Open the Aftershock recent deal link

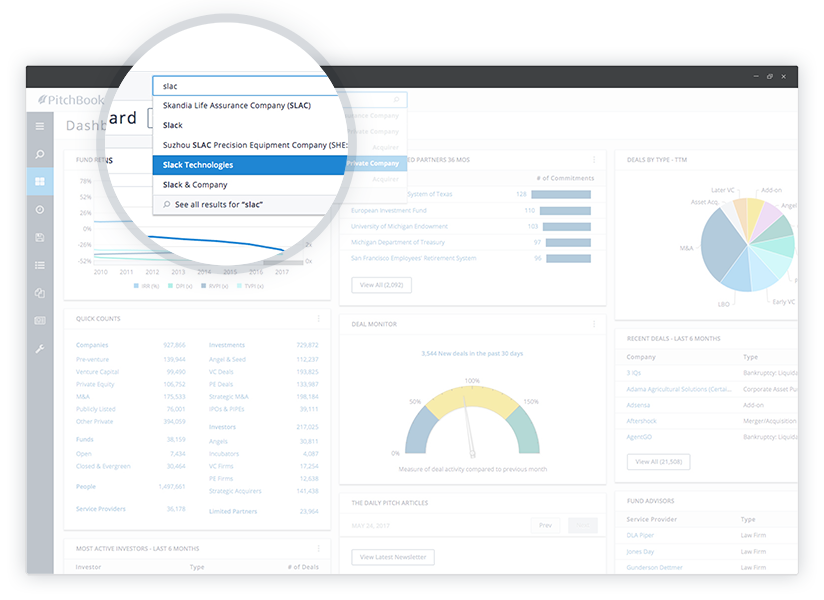pyautogui.click(x=642, y=421)
